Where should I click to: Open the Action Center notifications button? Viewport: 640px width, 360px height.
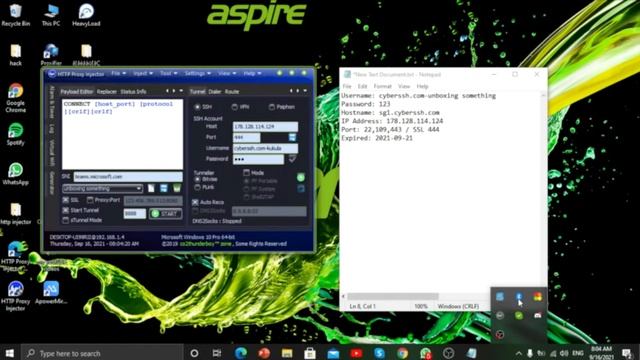coord(627,353)
